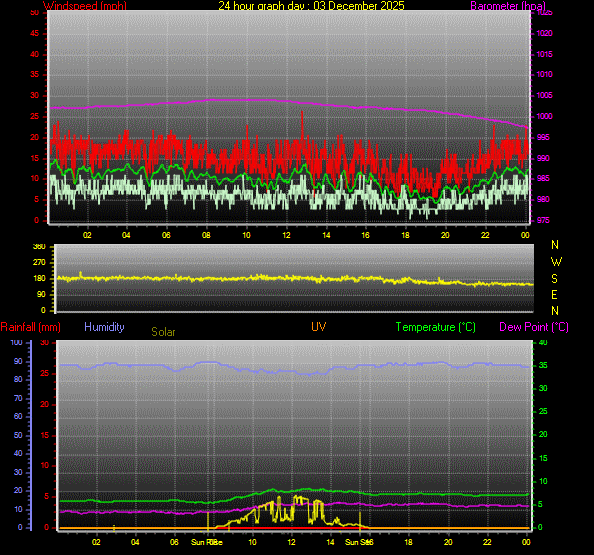The image size is (594, 555).
Task: Click 100 on the blue humidity axis
Action: (x=16, y=342)
